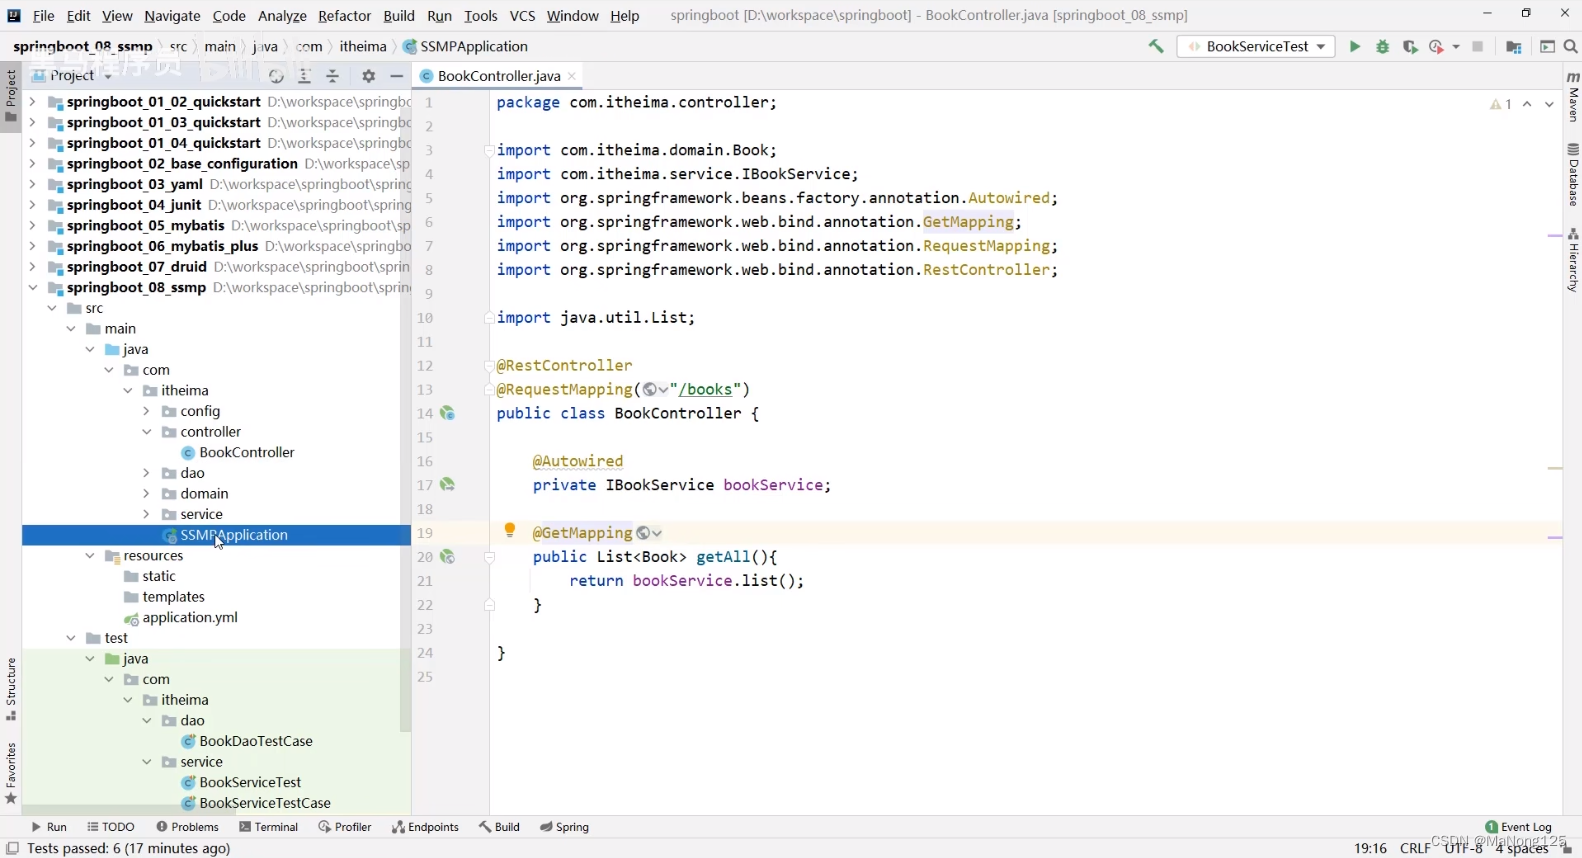Click CRLF line separator in status bar

pos(1414,848)
